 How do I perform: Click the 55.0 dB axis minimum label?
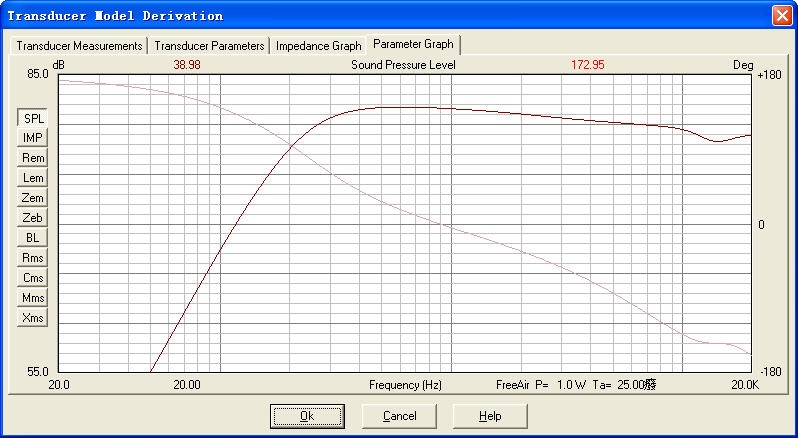38,372
